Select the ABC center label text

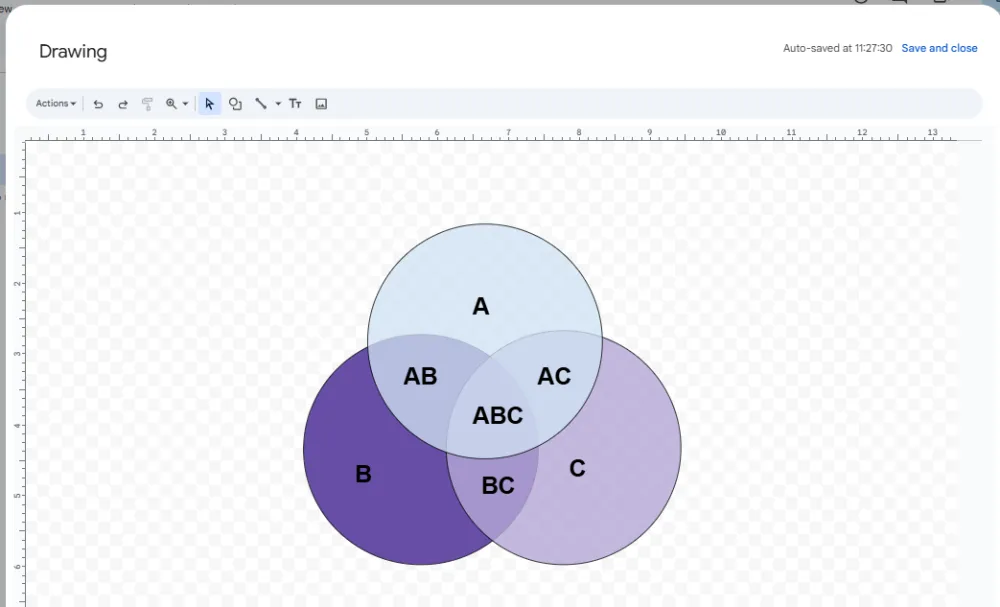497,415
